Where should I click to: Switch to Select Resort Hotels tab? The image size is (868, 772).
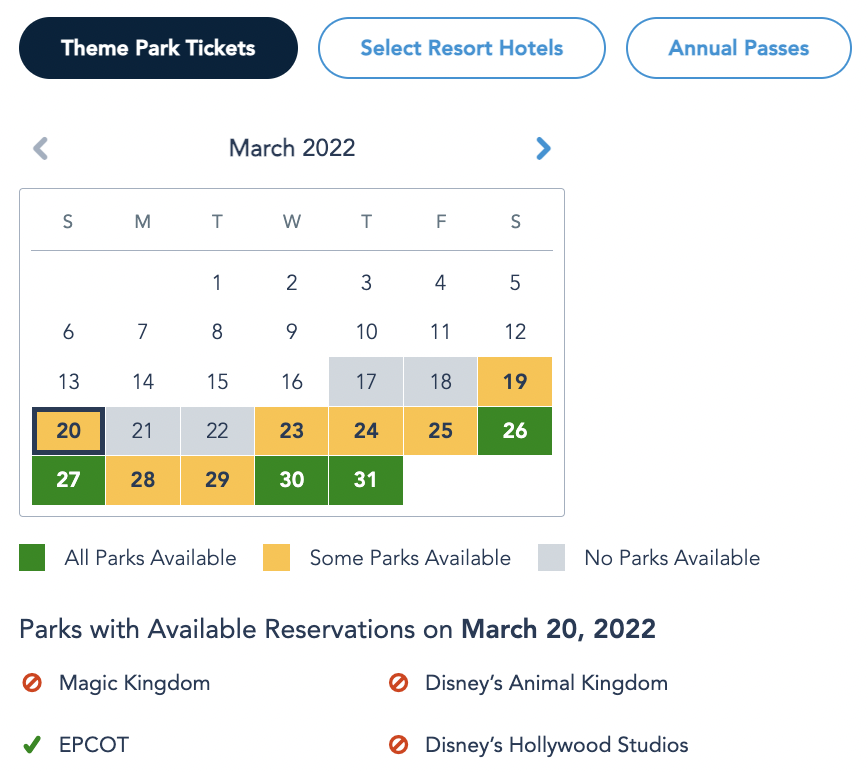point(462,48)
